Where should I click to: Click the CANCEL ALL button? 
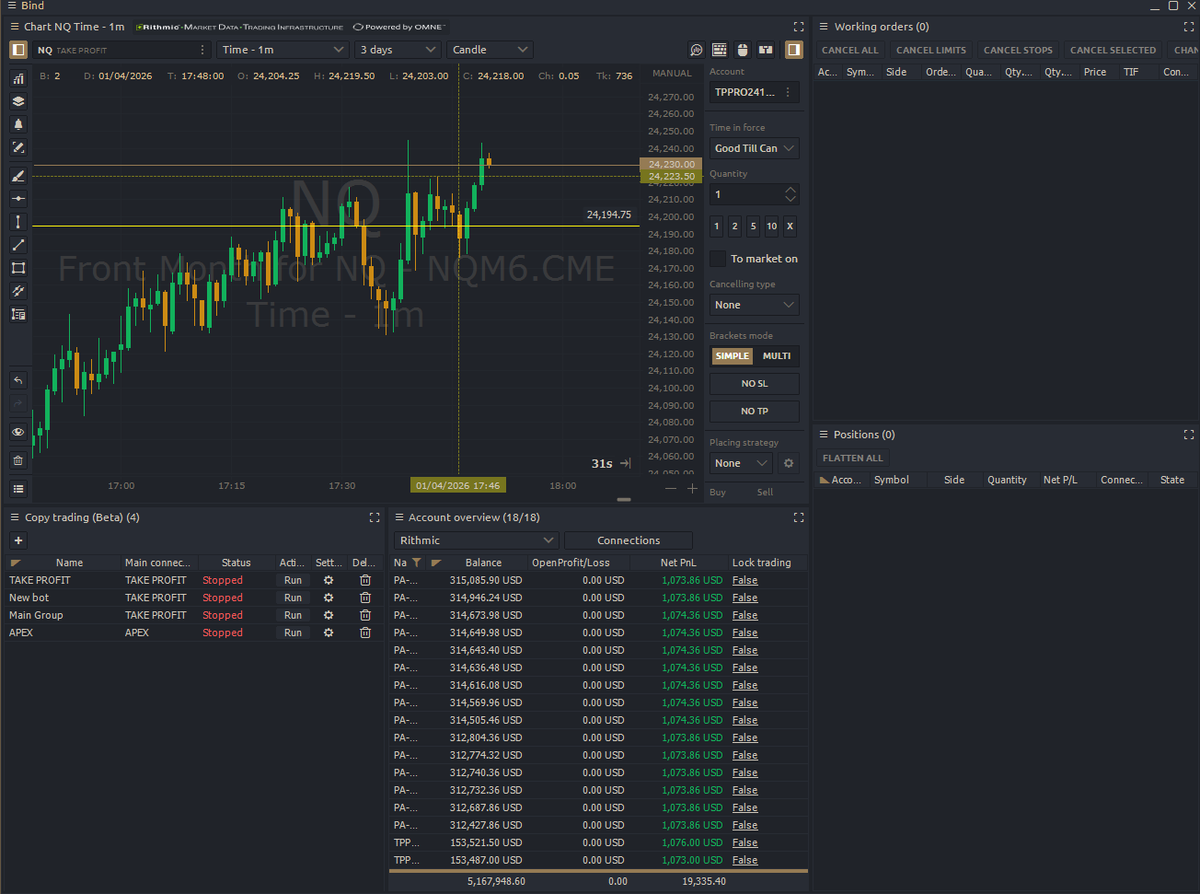tap(850, 50)
